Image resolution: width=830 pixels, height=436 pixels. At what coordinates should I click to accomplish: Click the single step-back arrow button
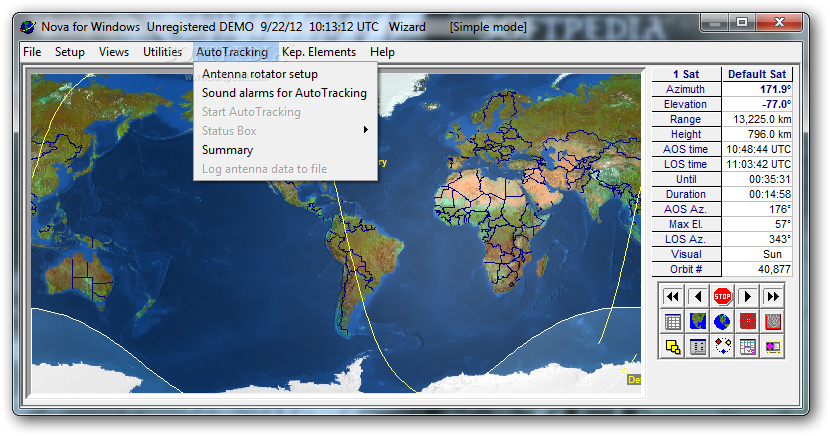[698, 296]
